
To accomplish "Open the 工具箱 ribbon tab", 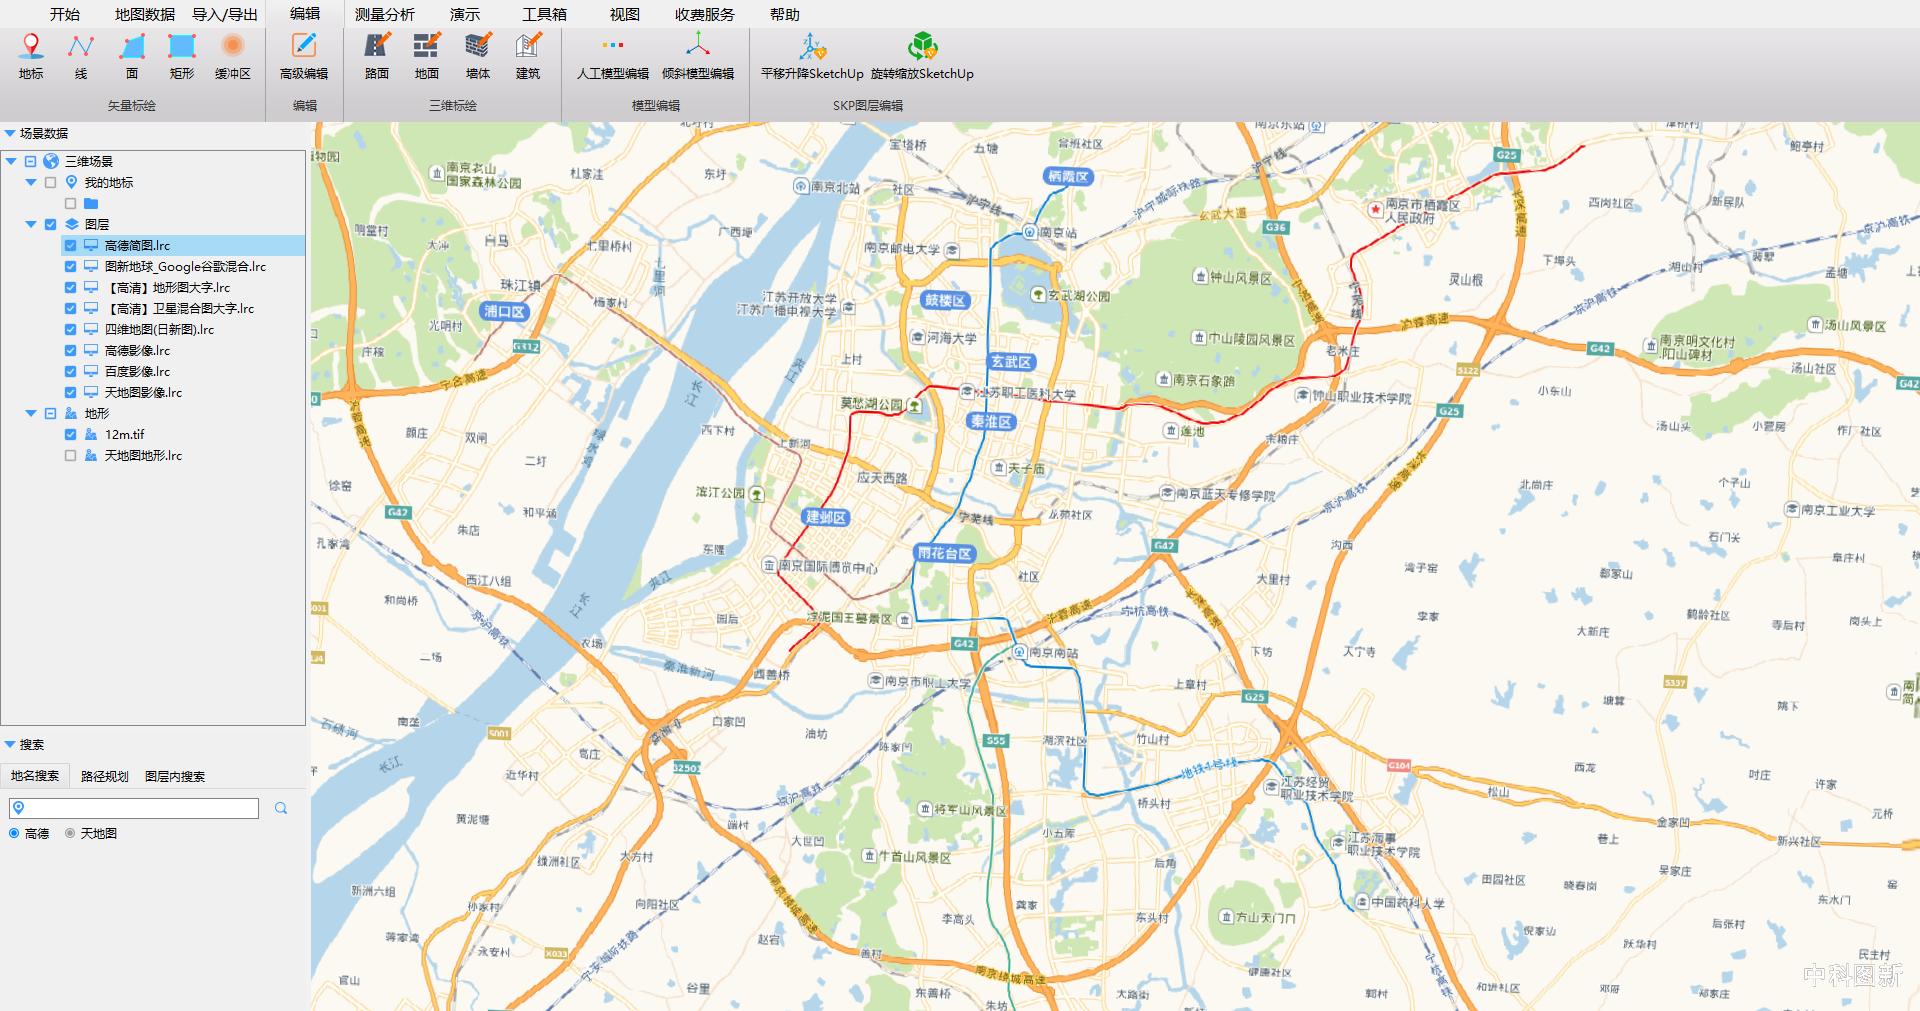I will [x=545, y=14].
